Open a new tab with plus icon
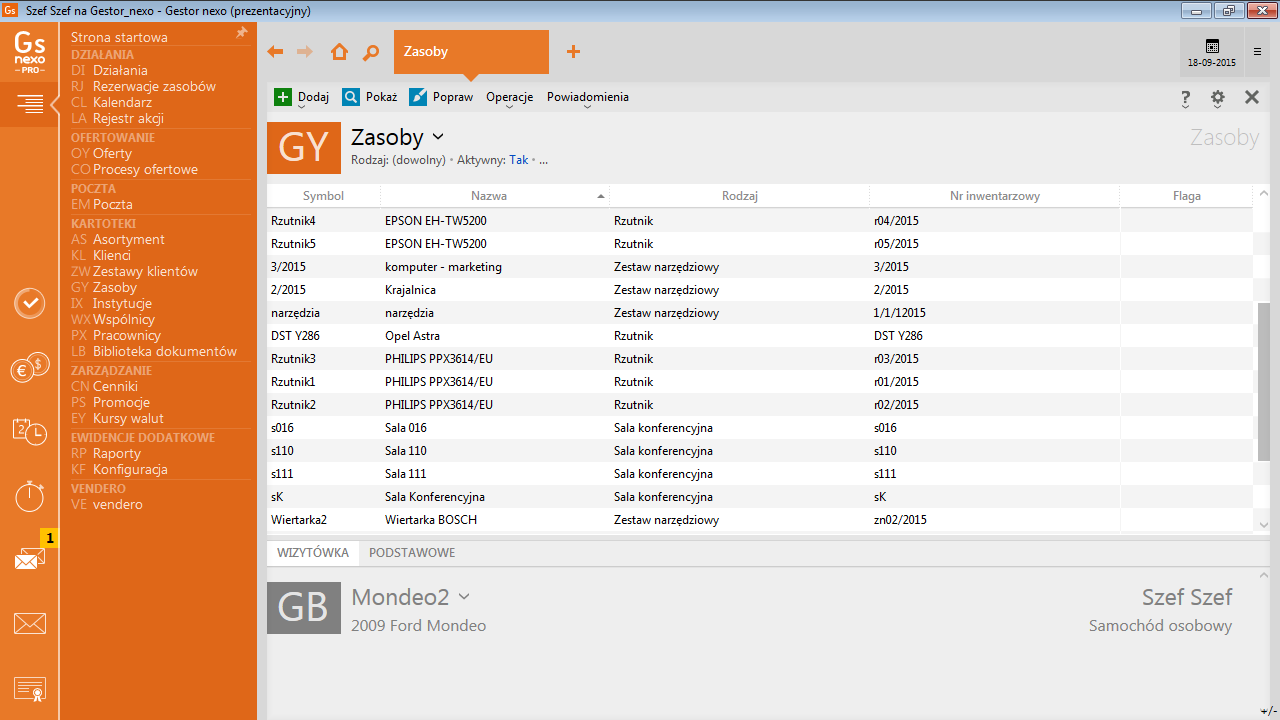Image resolution: width=1280 pixels, height=720 pixels. tap(573, 52)
